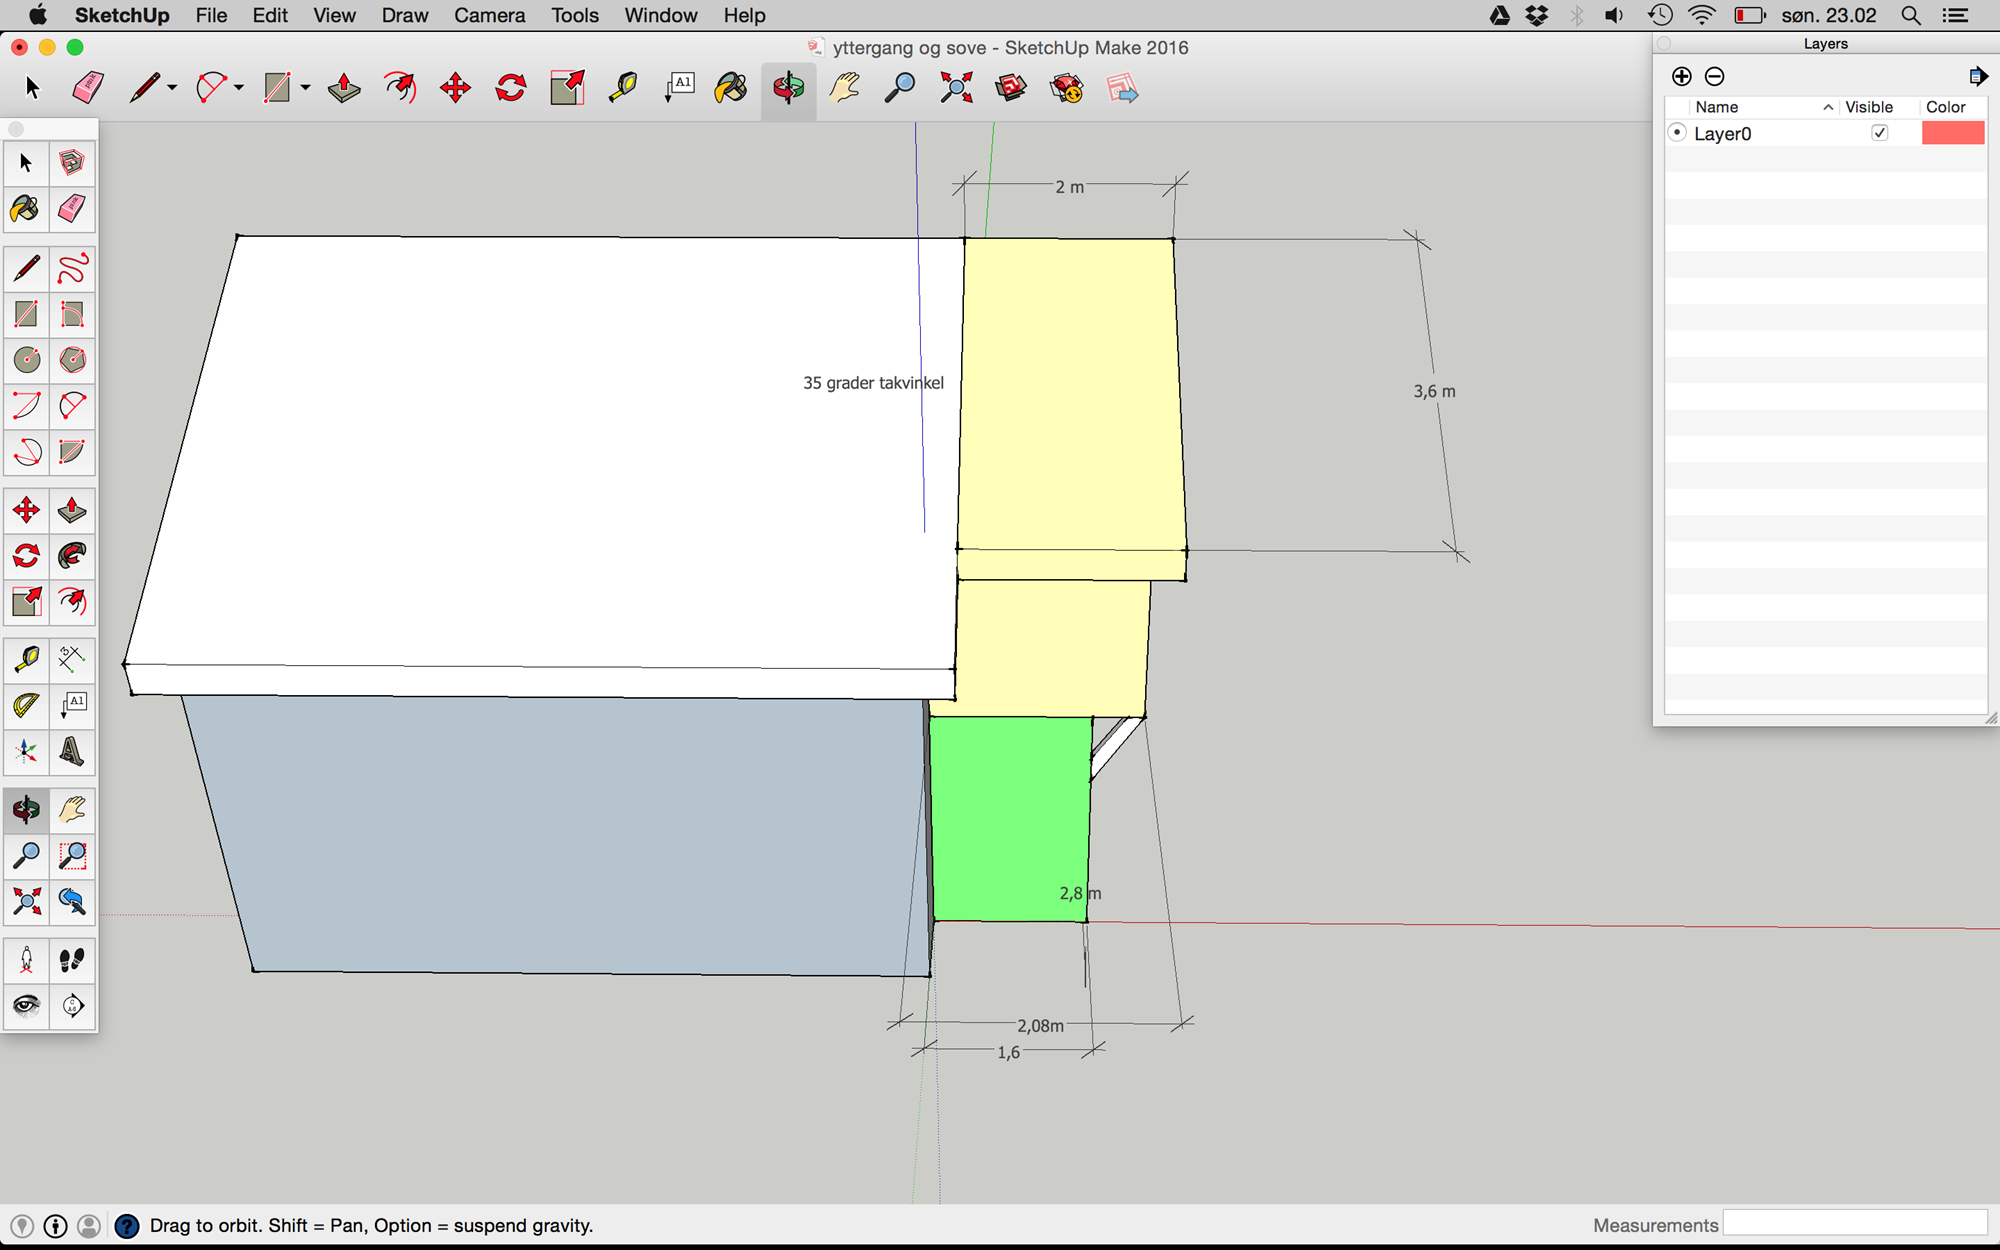
Task: Select the Eraser tool in top toolbar
Action: [88, 88]
